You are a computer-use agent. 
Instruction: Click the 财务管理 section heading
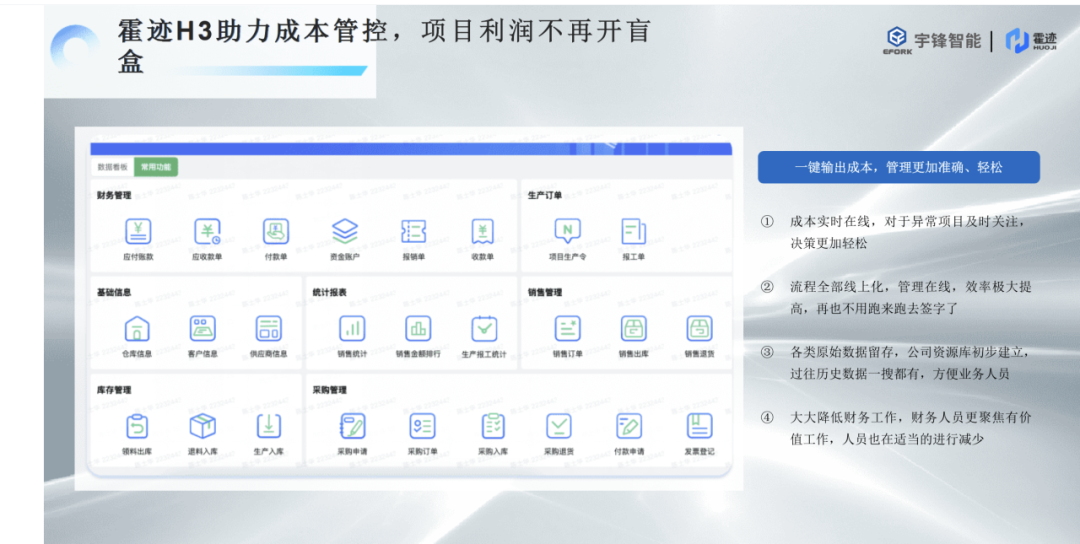point(114,196)
